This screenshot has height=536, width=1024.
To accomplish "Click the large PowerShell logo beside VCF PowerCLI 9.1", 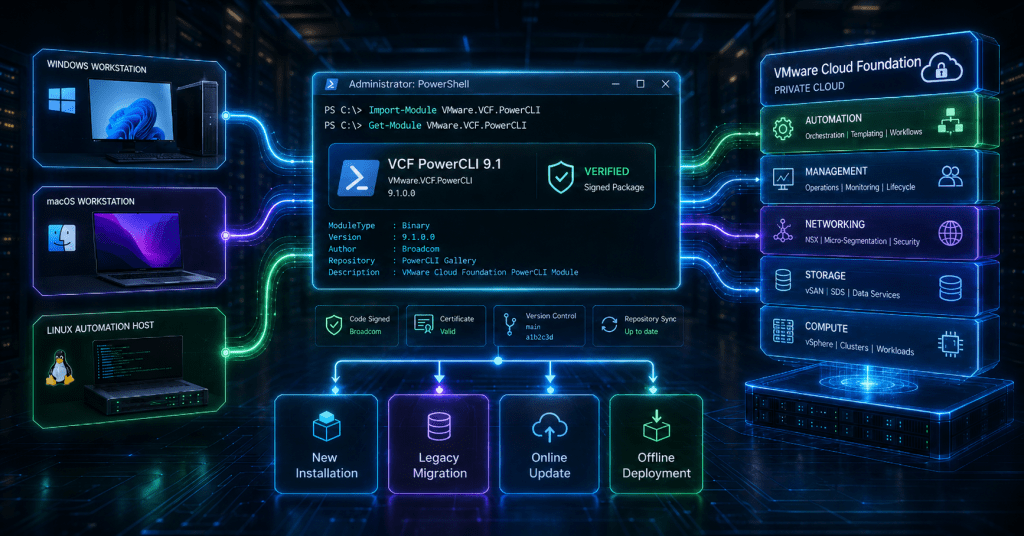I will click(358, 177).
